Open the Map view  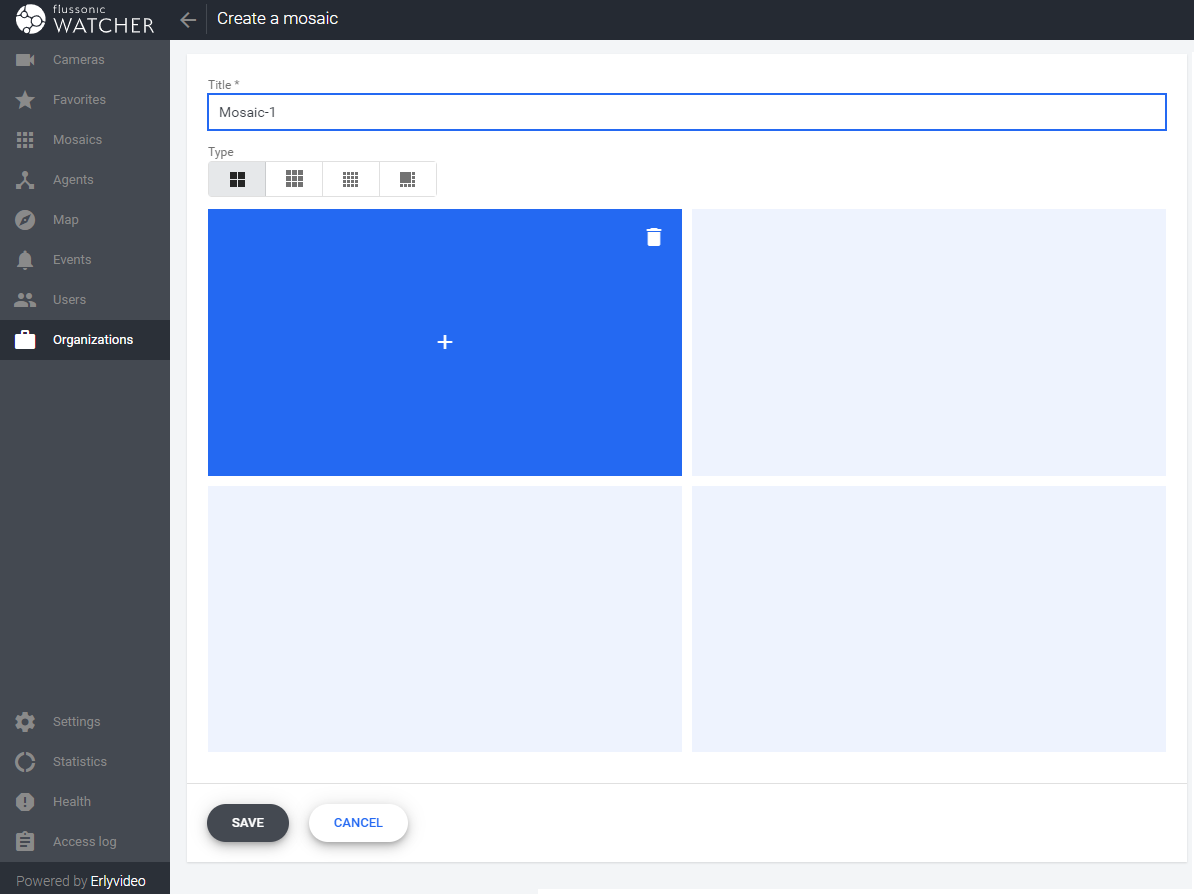tap(65, 220)
